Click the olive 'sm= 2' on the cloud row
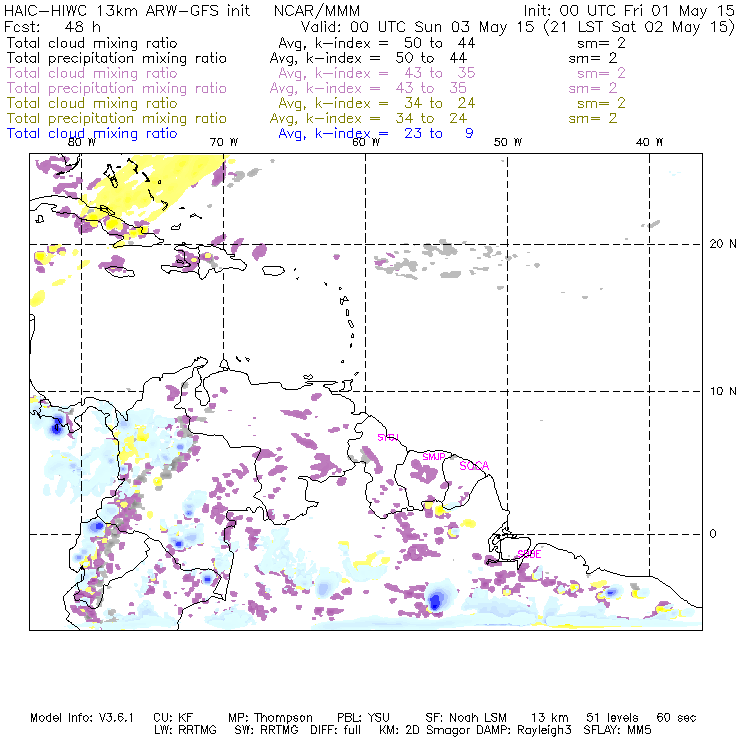The width and height of the screenshot is (740, 740). pyautogui.click(x=601, y=103)
